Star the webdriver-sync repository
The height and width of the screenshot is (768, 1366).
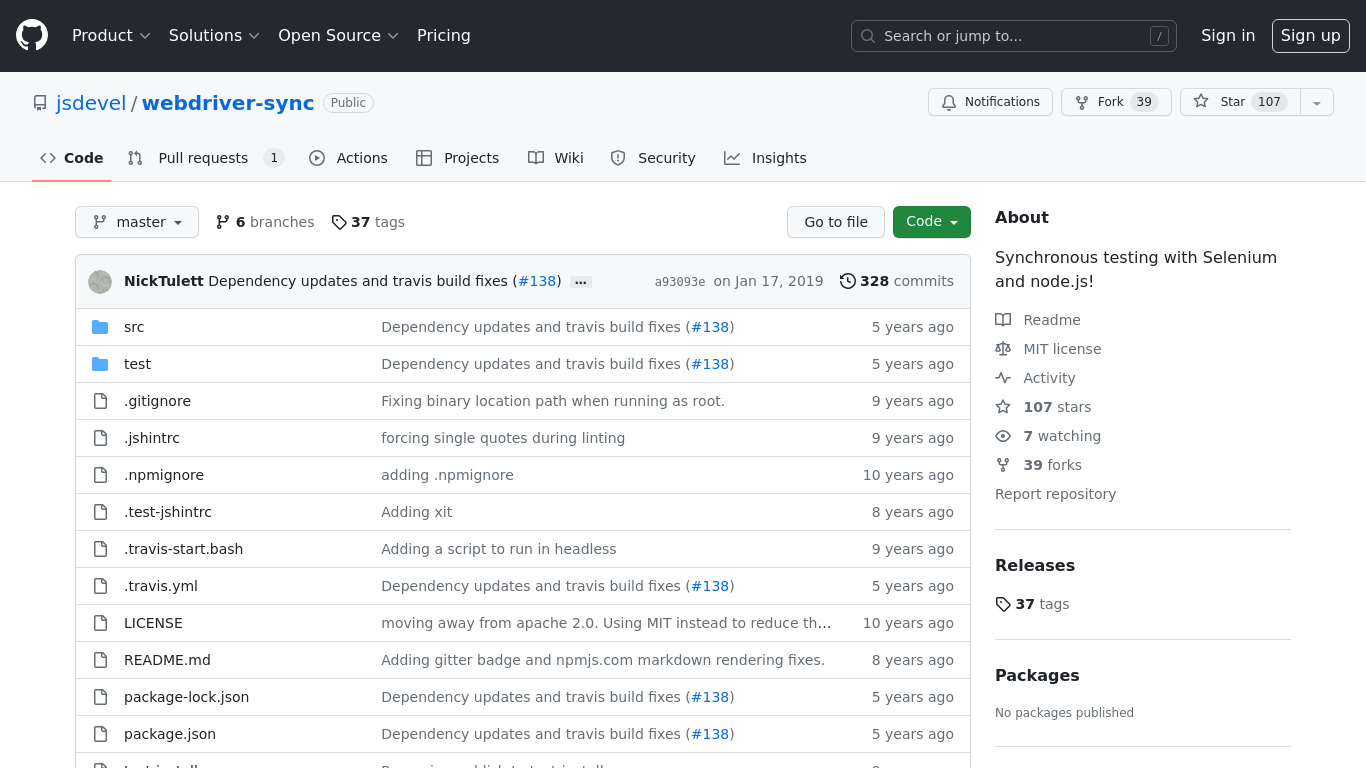[1240, 102]
